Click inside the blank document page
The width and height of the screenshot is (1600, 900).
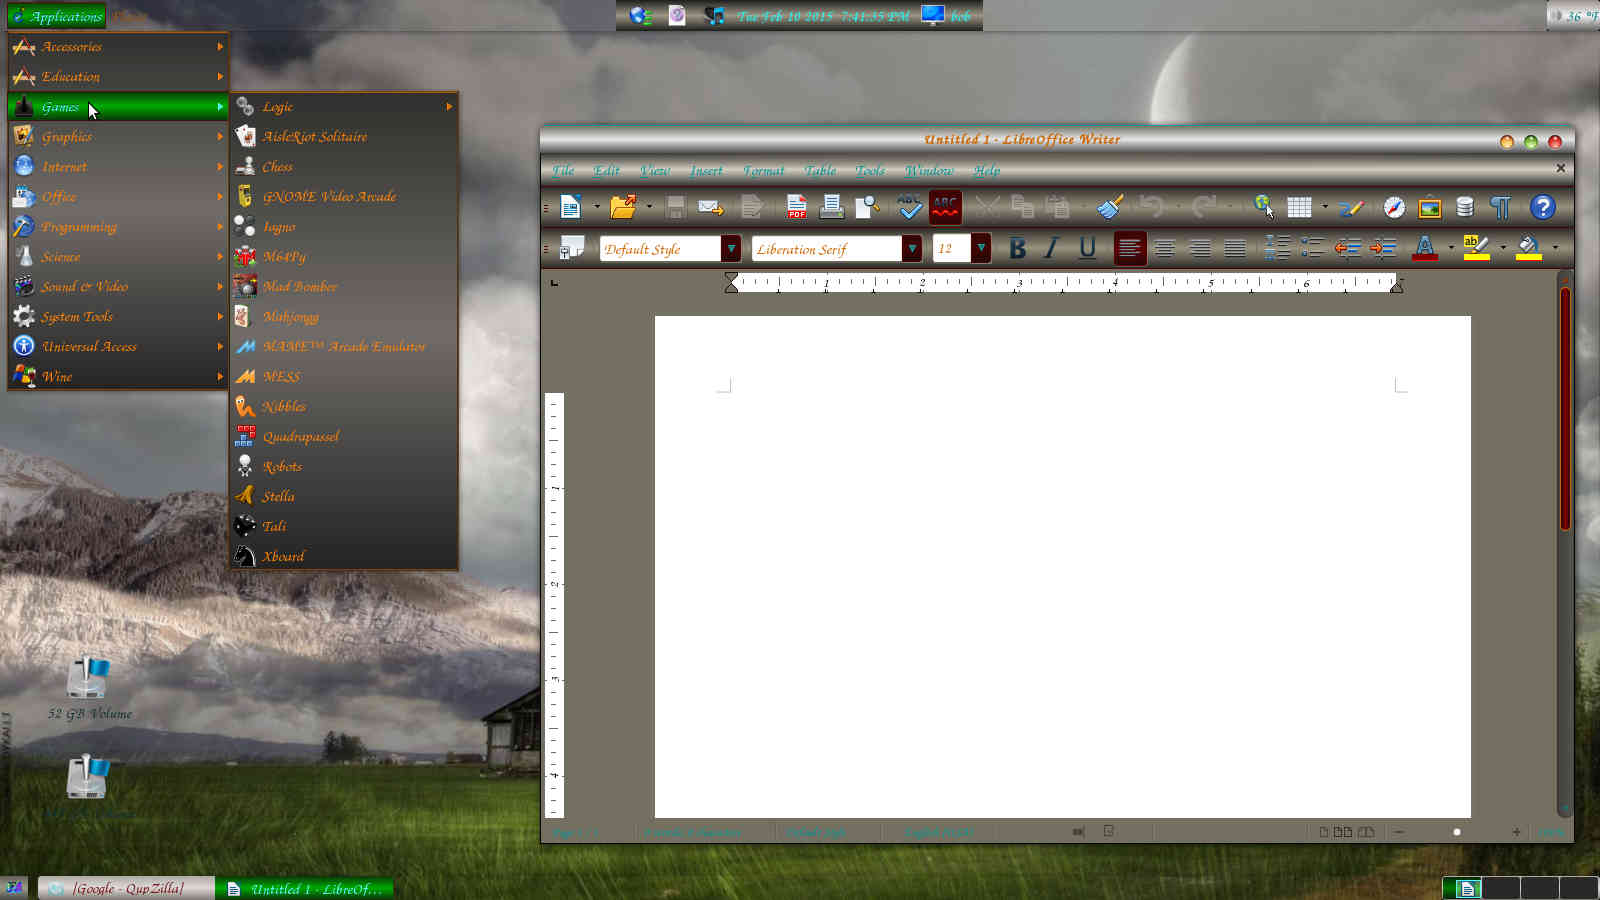click(1062, 566)
